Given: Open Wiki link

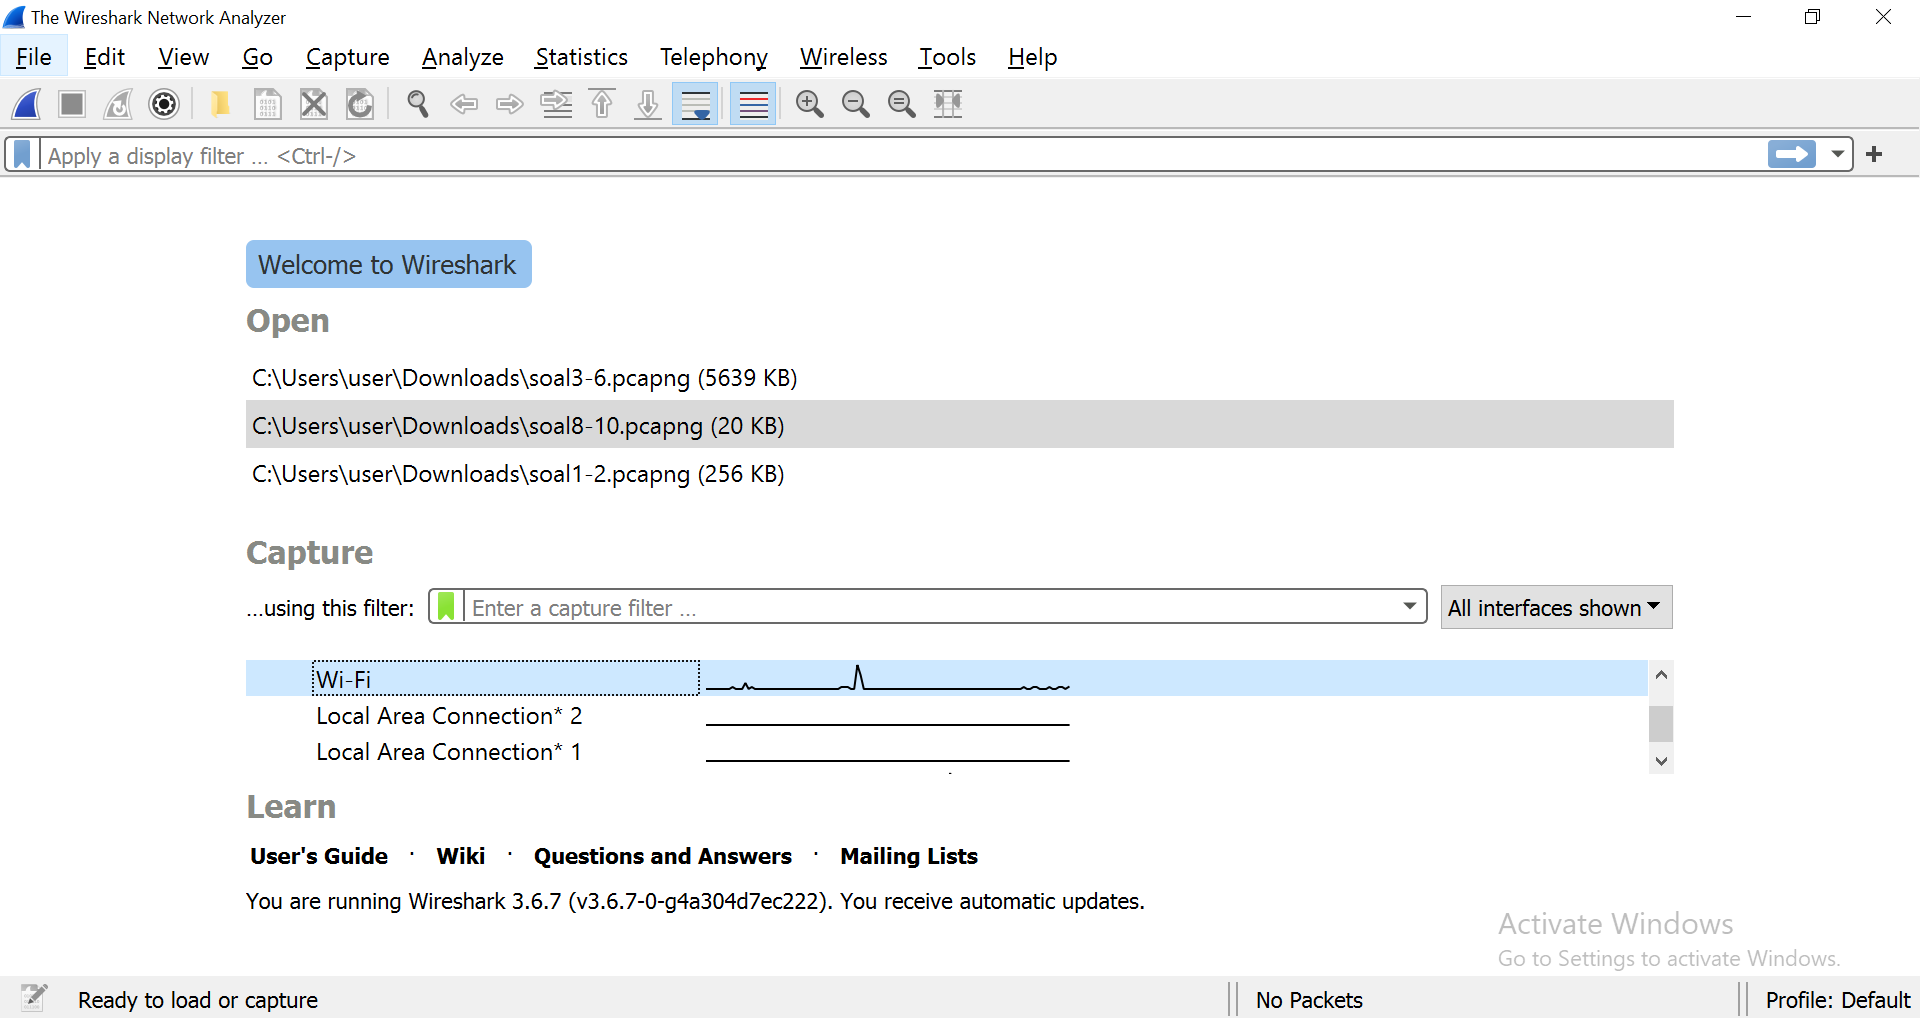Looking at the screenshot, I should tap(460, 856).
